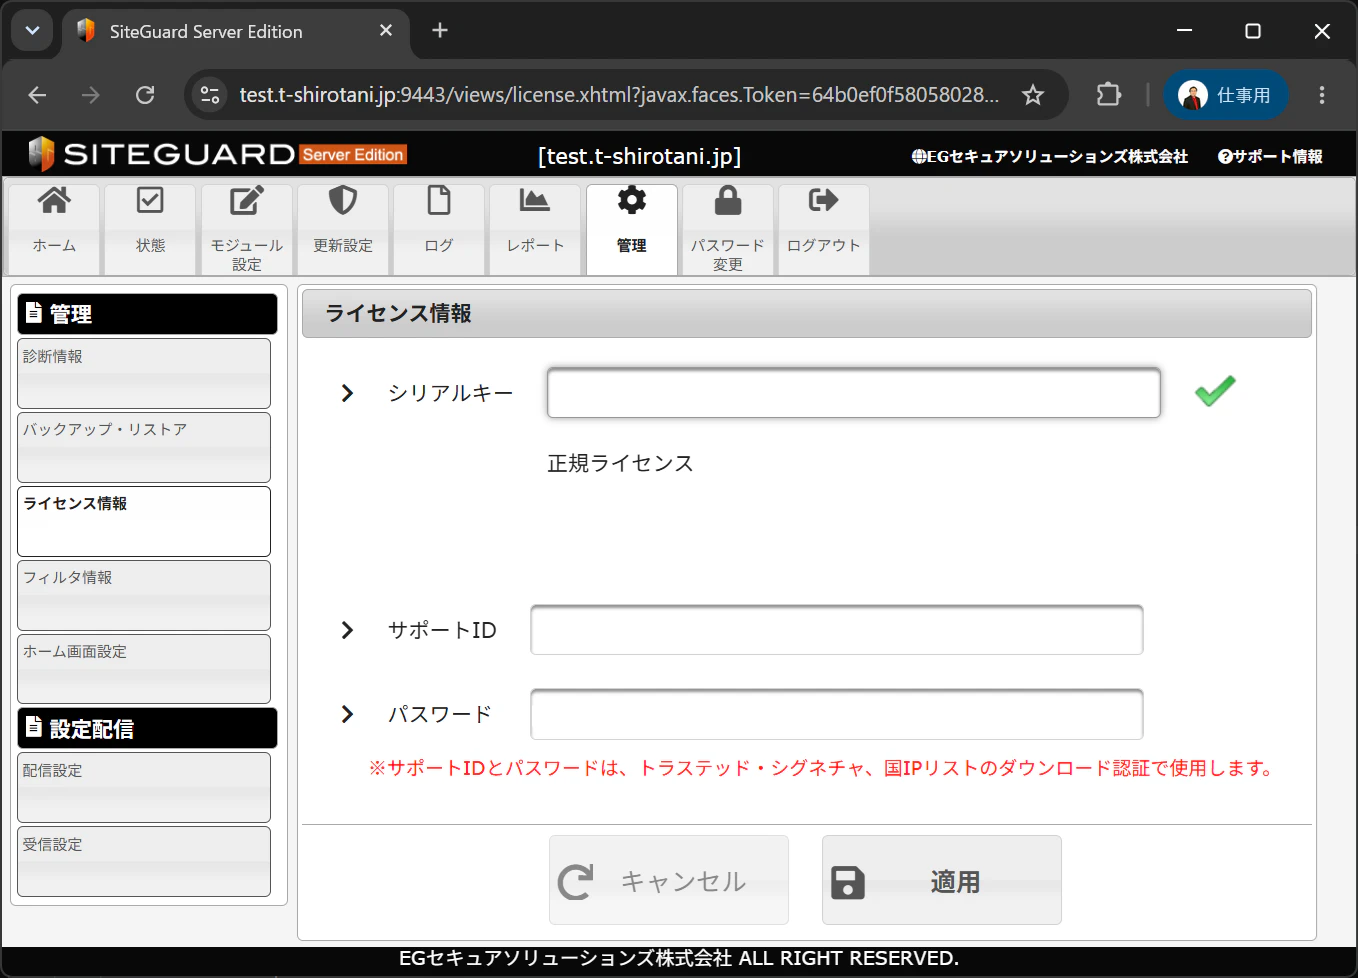Expand the サポートID chevron
The width and height of the screenshot is (1358, 978).
pos(347,630)
